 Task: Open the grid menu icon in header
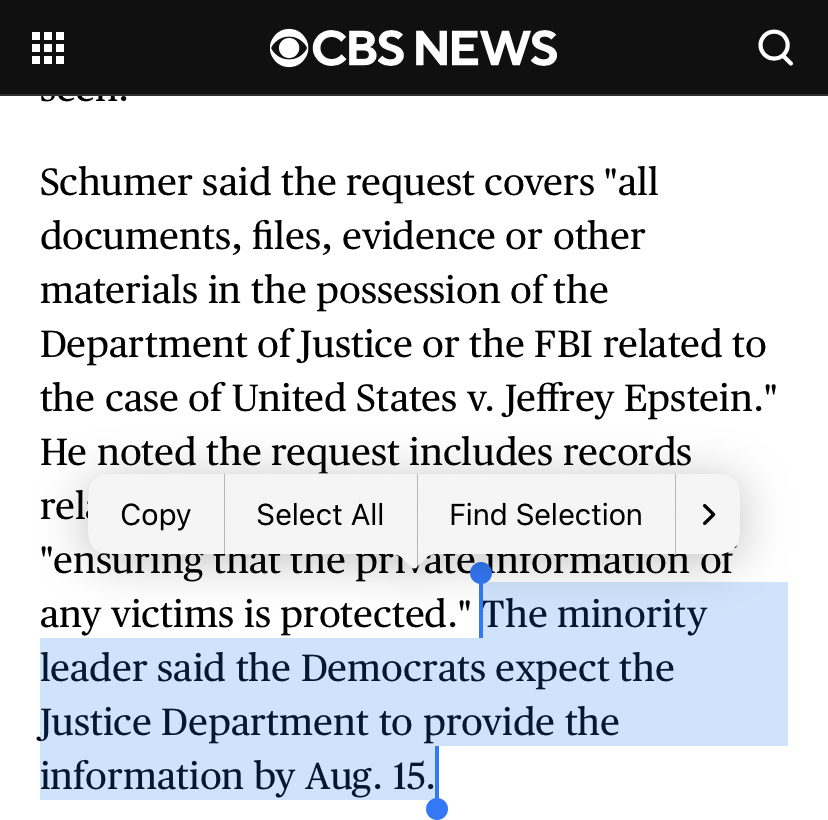(x=48, y=48)
